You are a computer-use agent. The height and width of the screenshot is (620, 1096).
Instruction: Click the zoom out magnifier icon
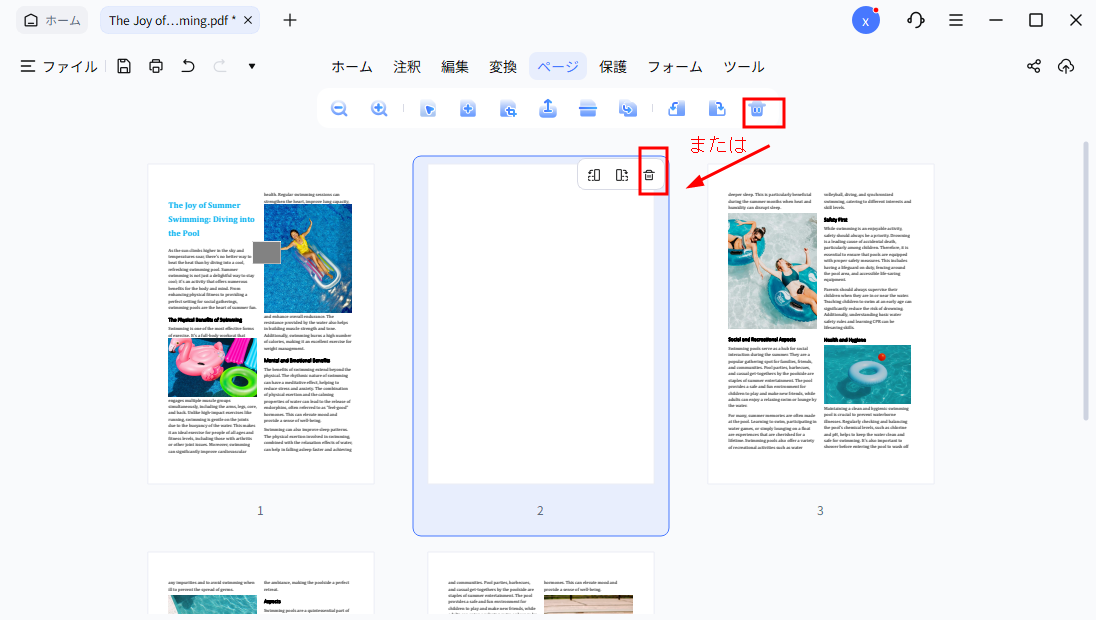[339, 109]
